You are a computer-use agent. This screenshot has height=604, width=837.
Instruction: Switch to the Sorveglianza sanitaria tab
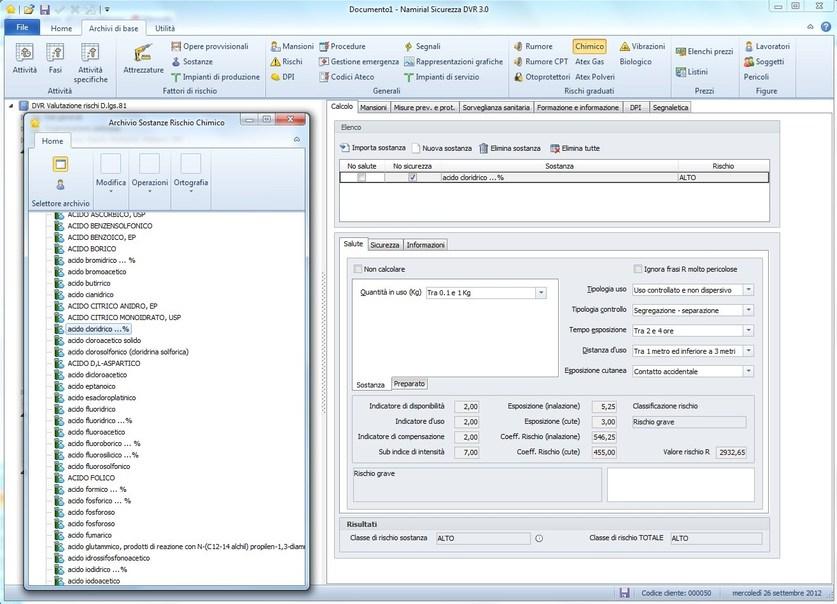pos(496,107)
